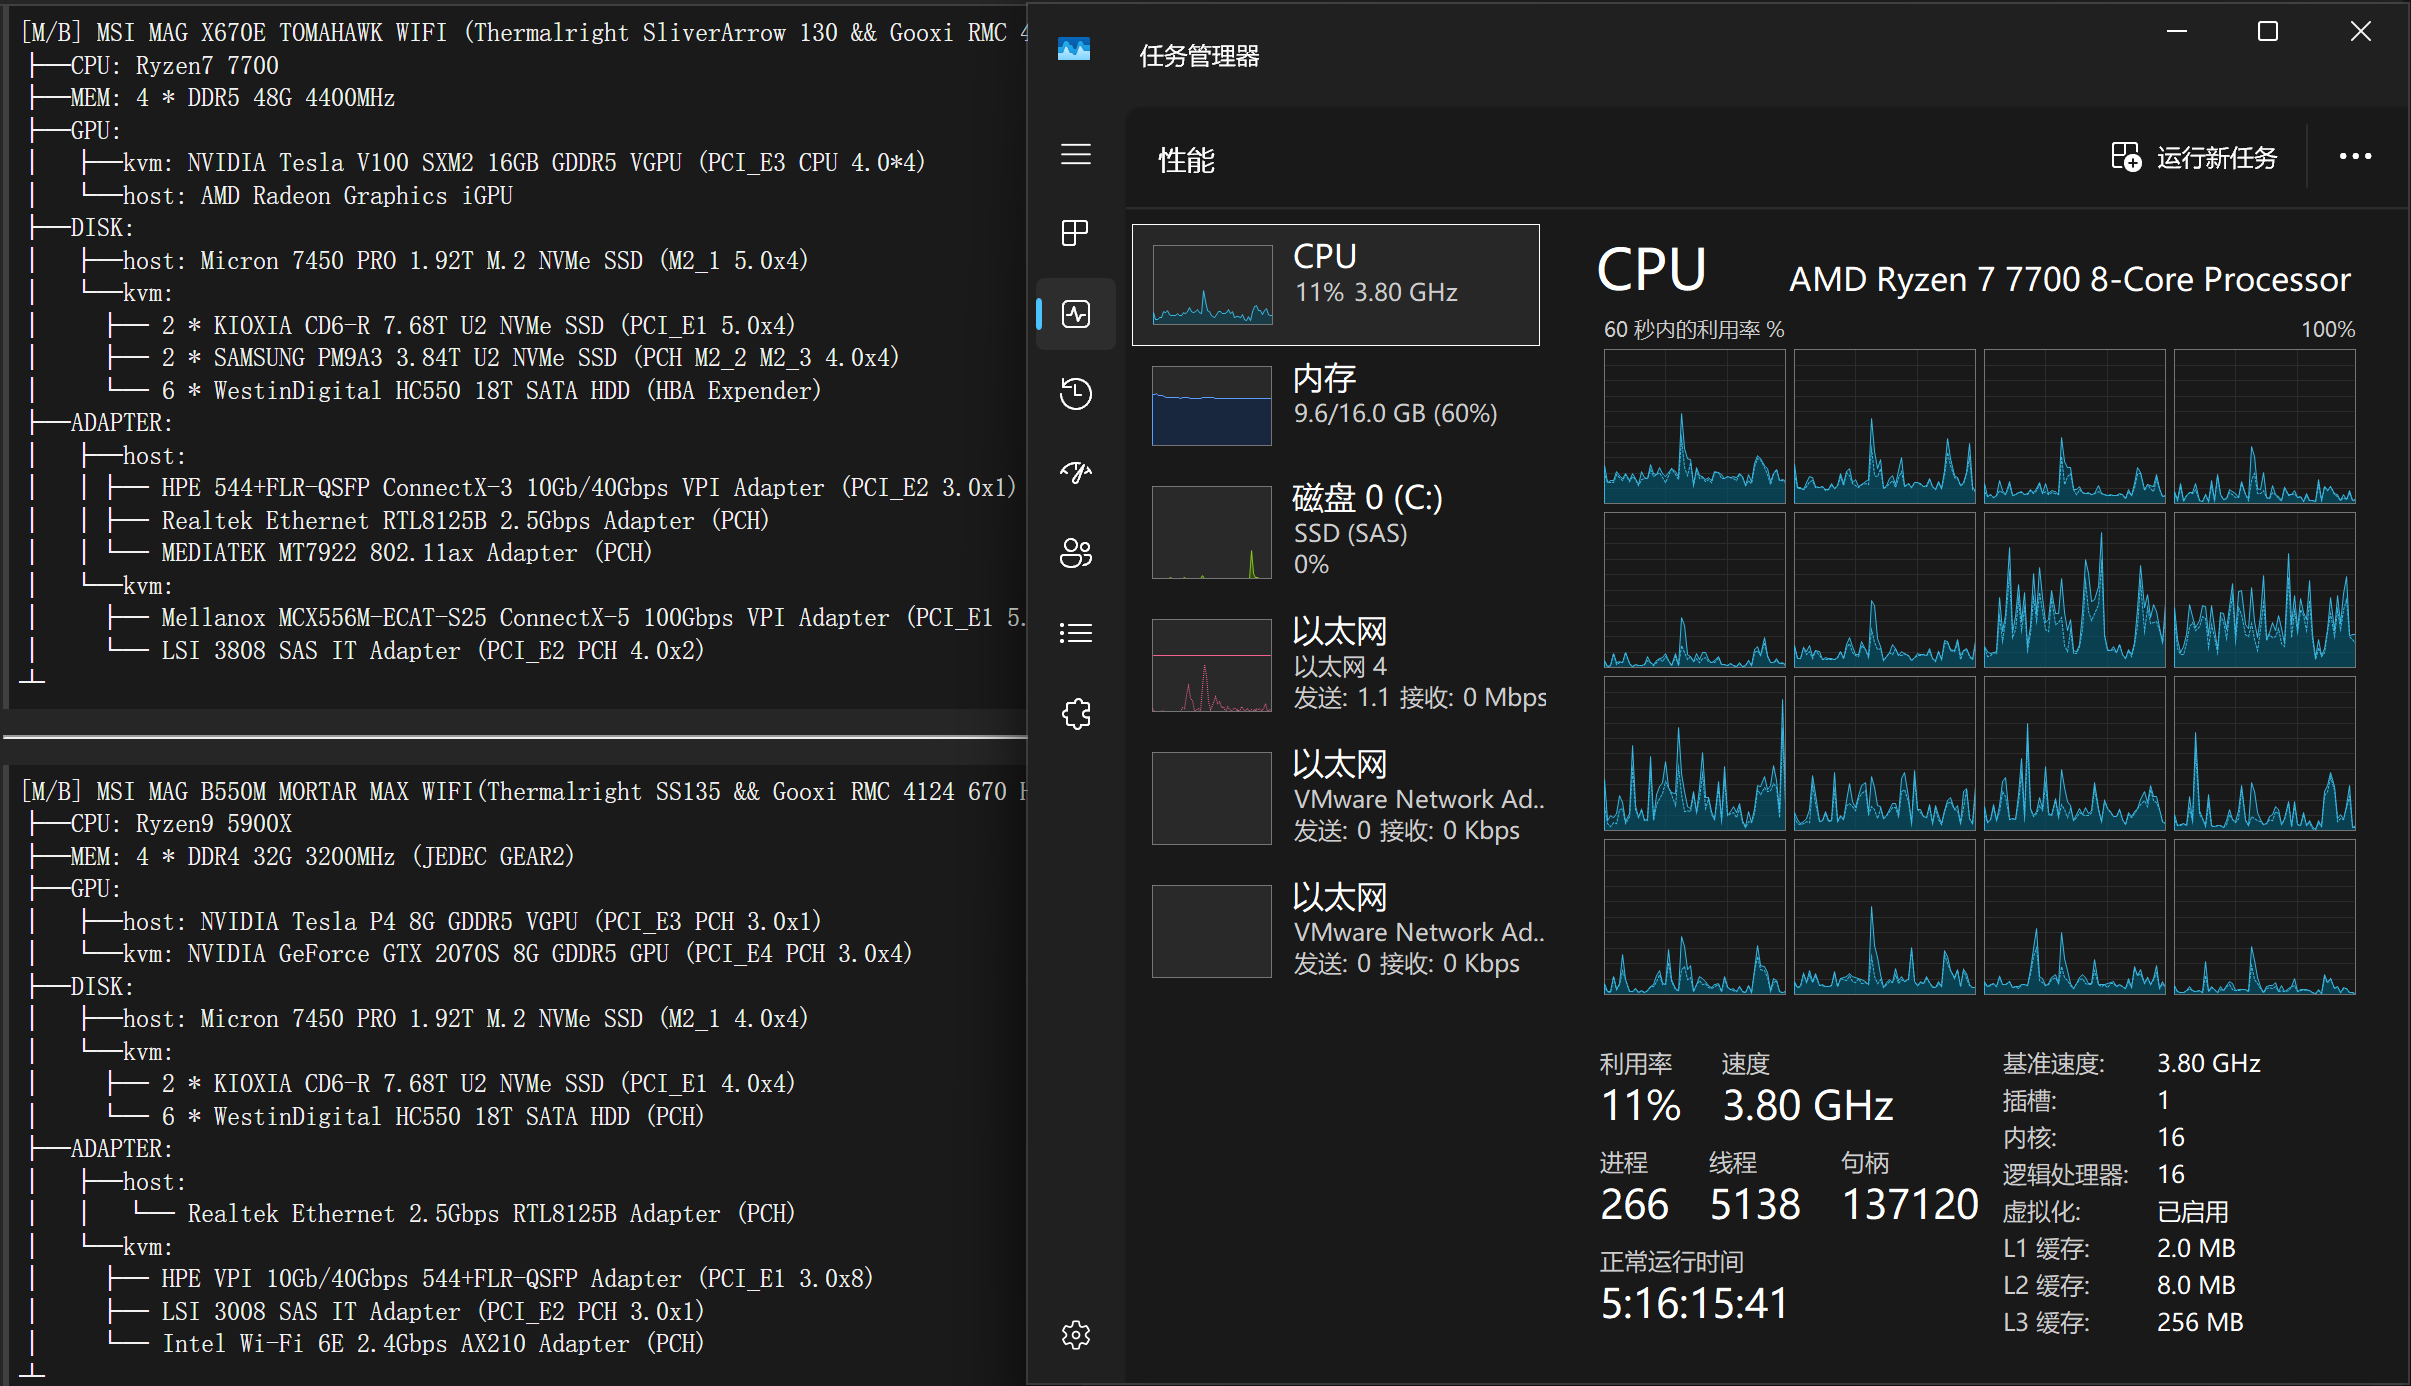Open the Users page icon
2411x1386 pixels.
pyautogui.click(x=1075, y=553)
